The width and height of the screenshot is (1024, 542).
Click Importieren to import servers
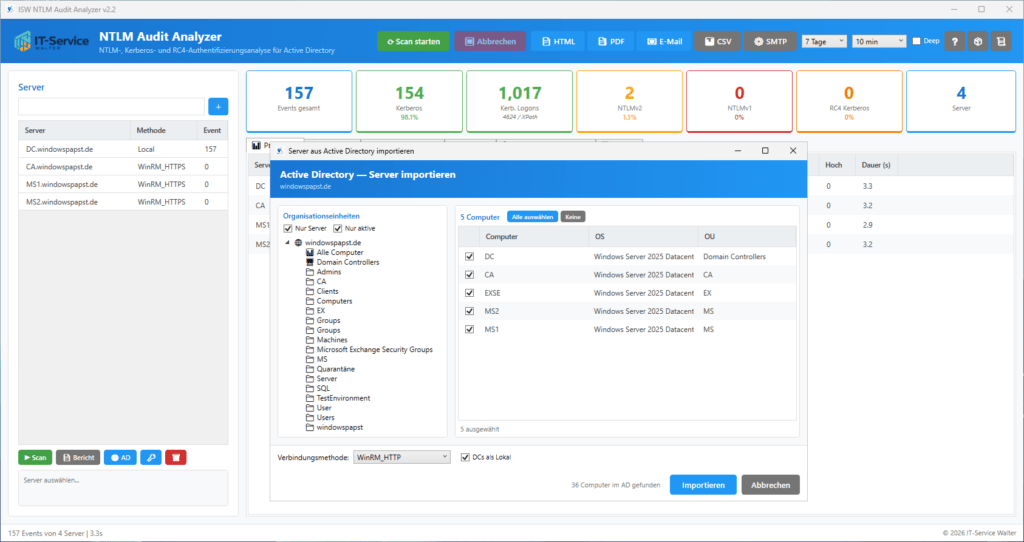point(703,485)
